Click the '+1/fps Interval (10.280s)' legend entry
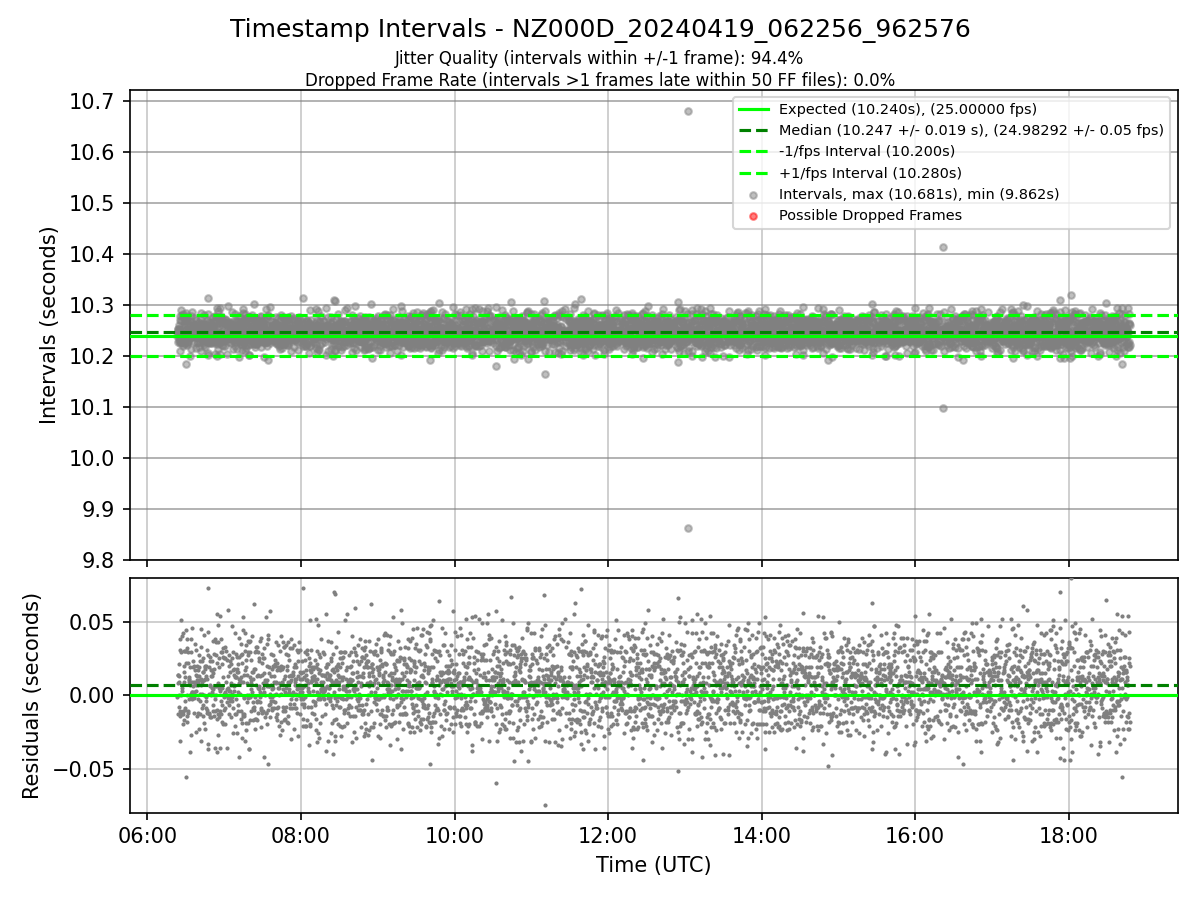 pos(868,172)
